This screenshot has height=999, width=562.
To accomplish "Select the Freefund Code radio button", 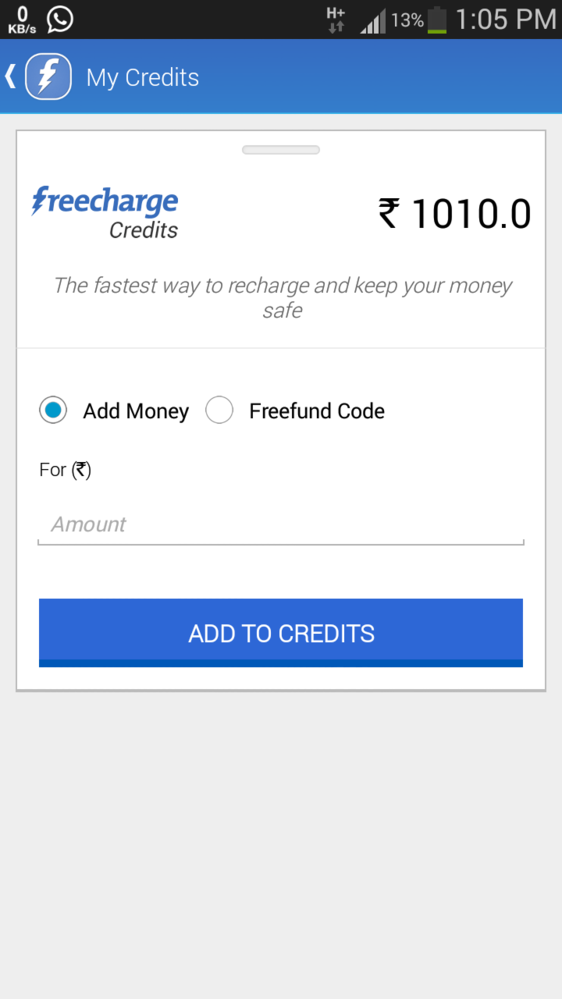I will click(x=219, y=410).
